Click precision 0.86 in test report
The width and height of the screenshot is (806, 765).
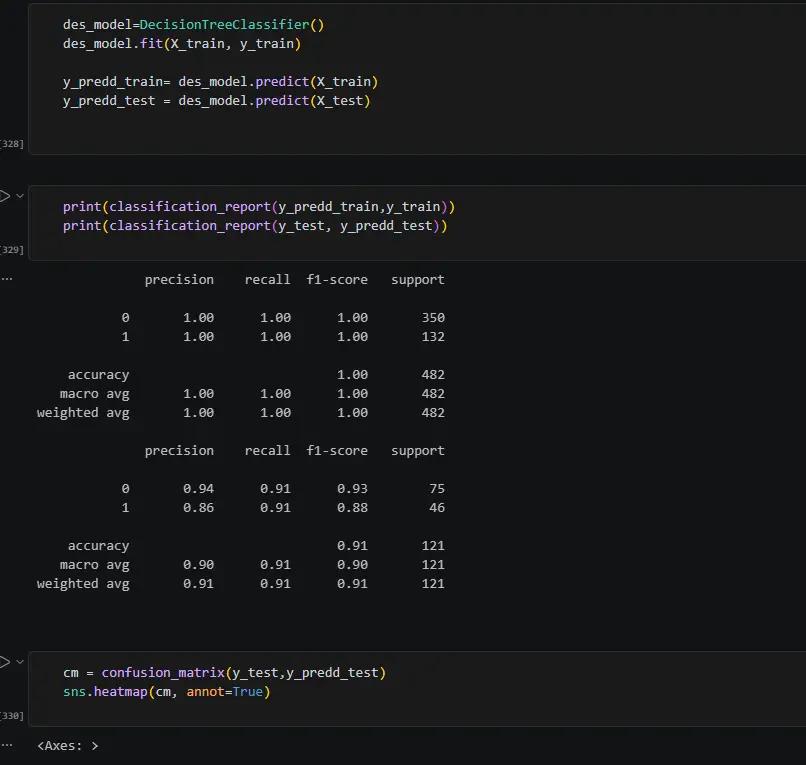(x=198, y=508)
